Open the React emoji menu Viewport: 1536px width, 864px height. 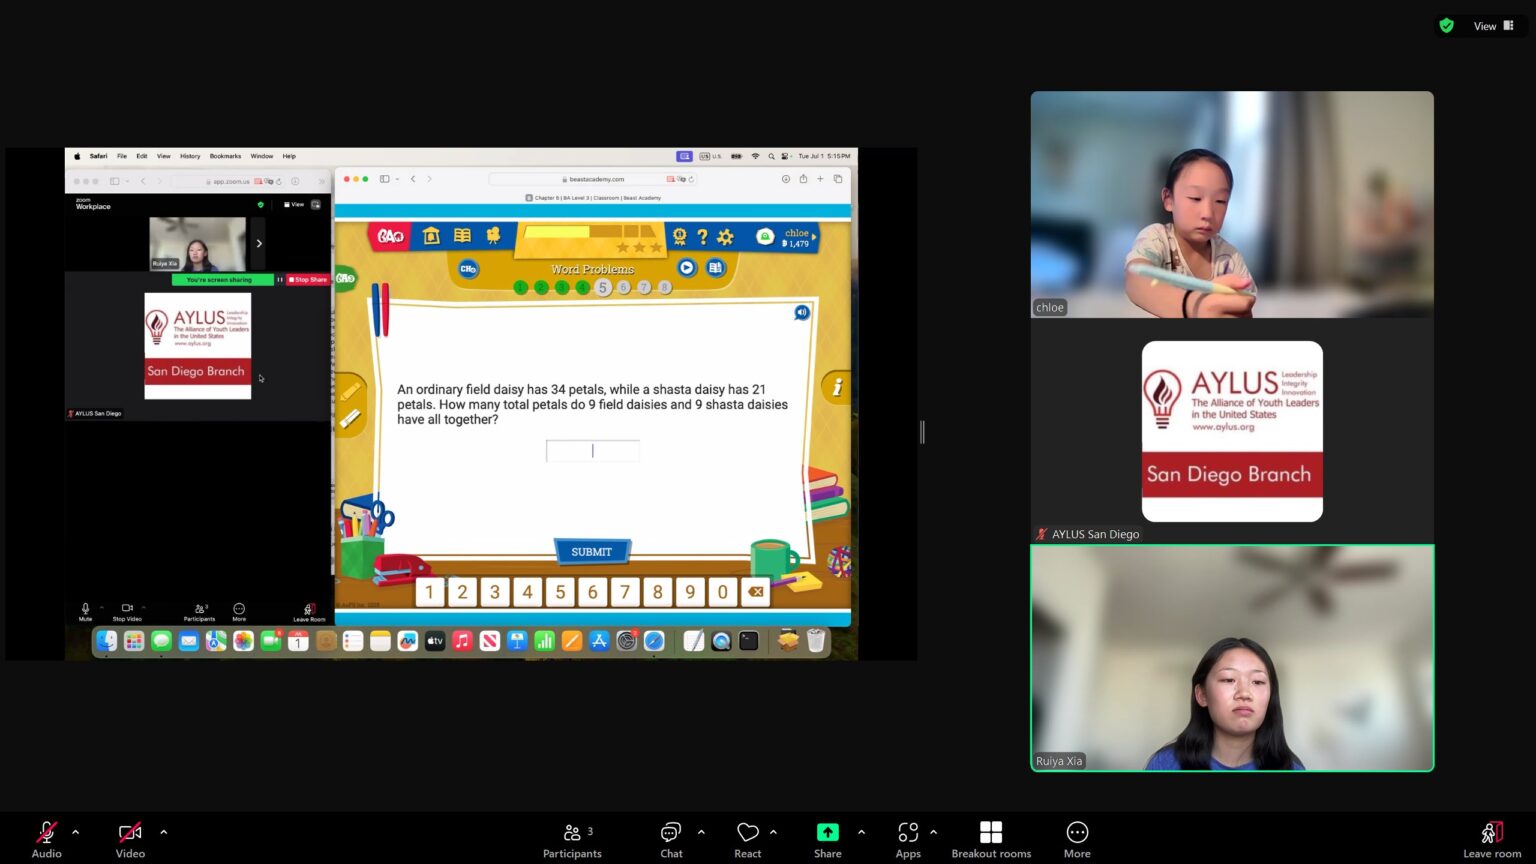coord(747,838)
